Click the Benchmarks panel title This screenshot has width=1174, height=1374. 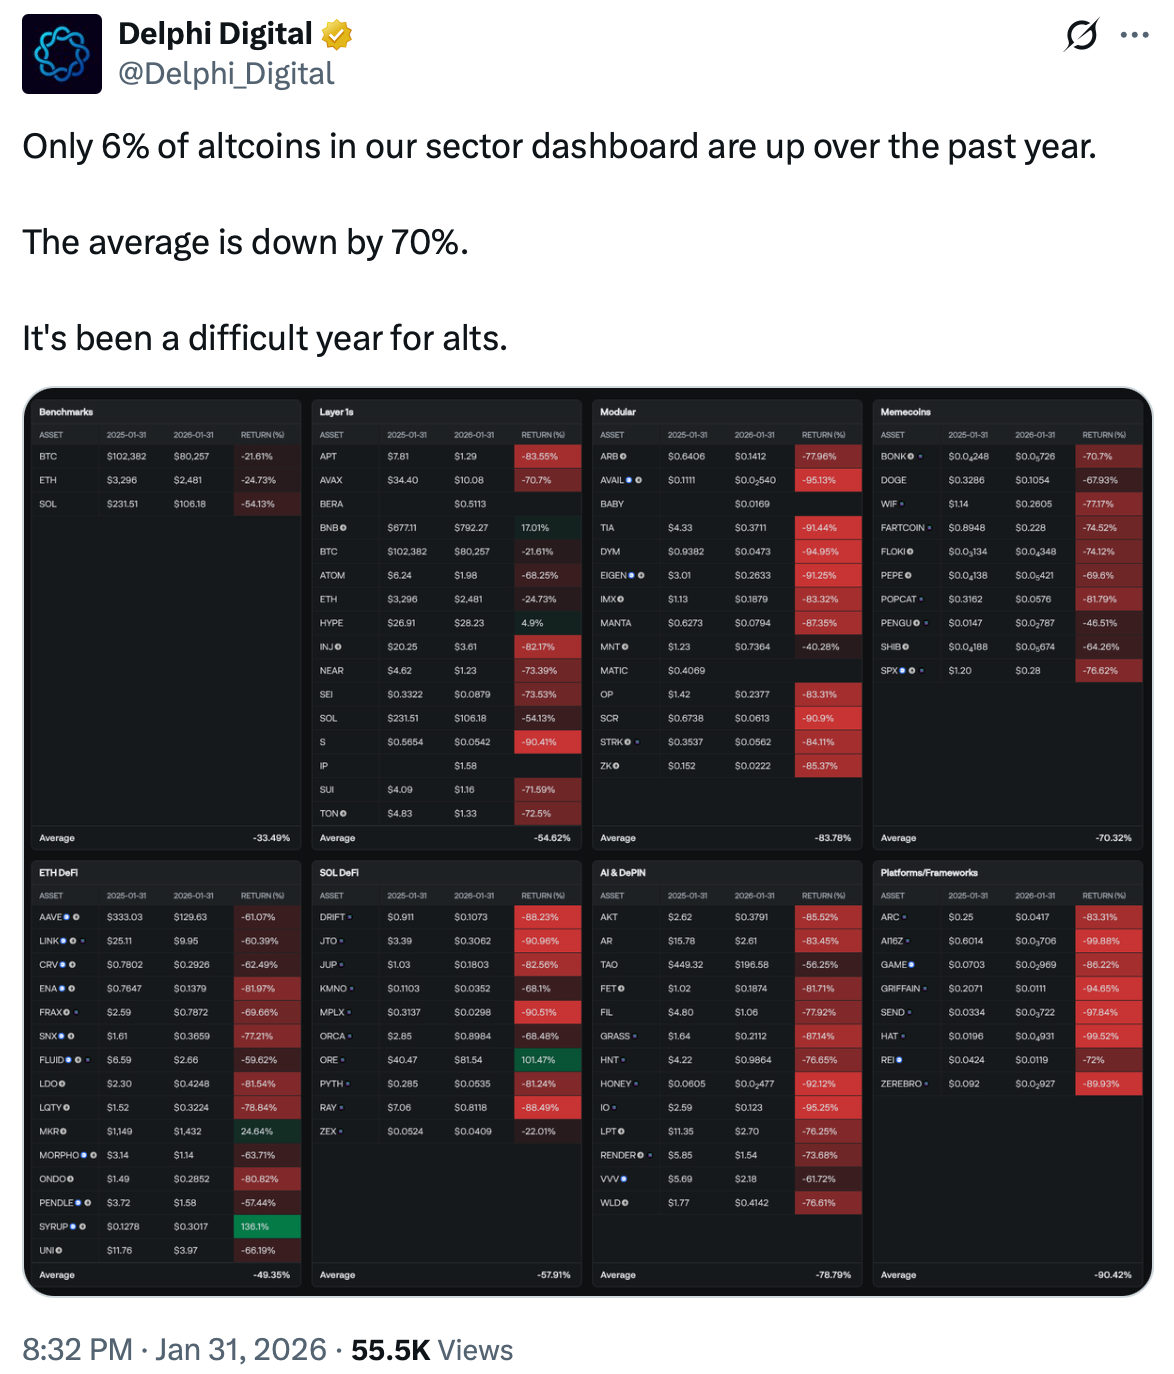[x=66, y=412]
